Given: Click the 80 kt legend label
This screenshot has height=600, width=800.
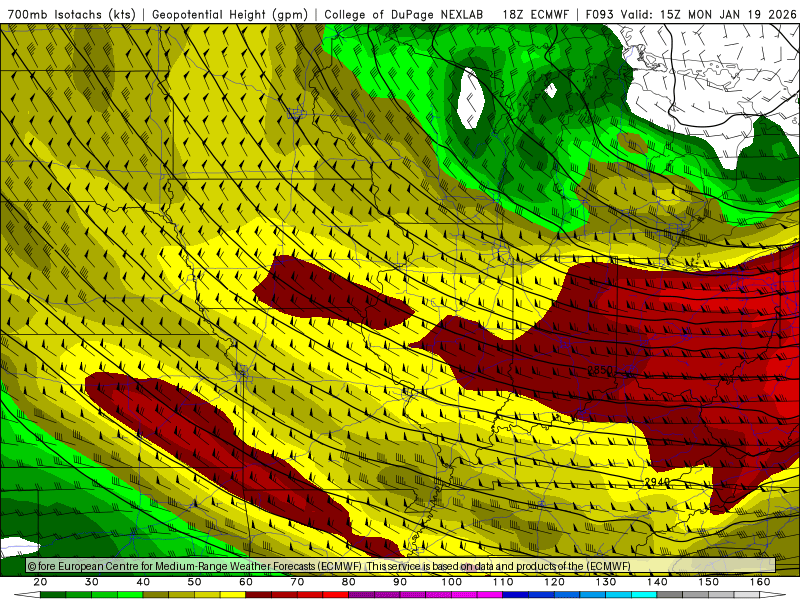Looking at the screenshot, I should [349, 582].
